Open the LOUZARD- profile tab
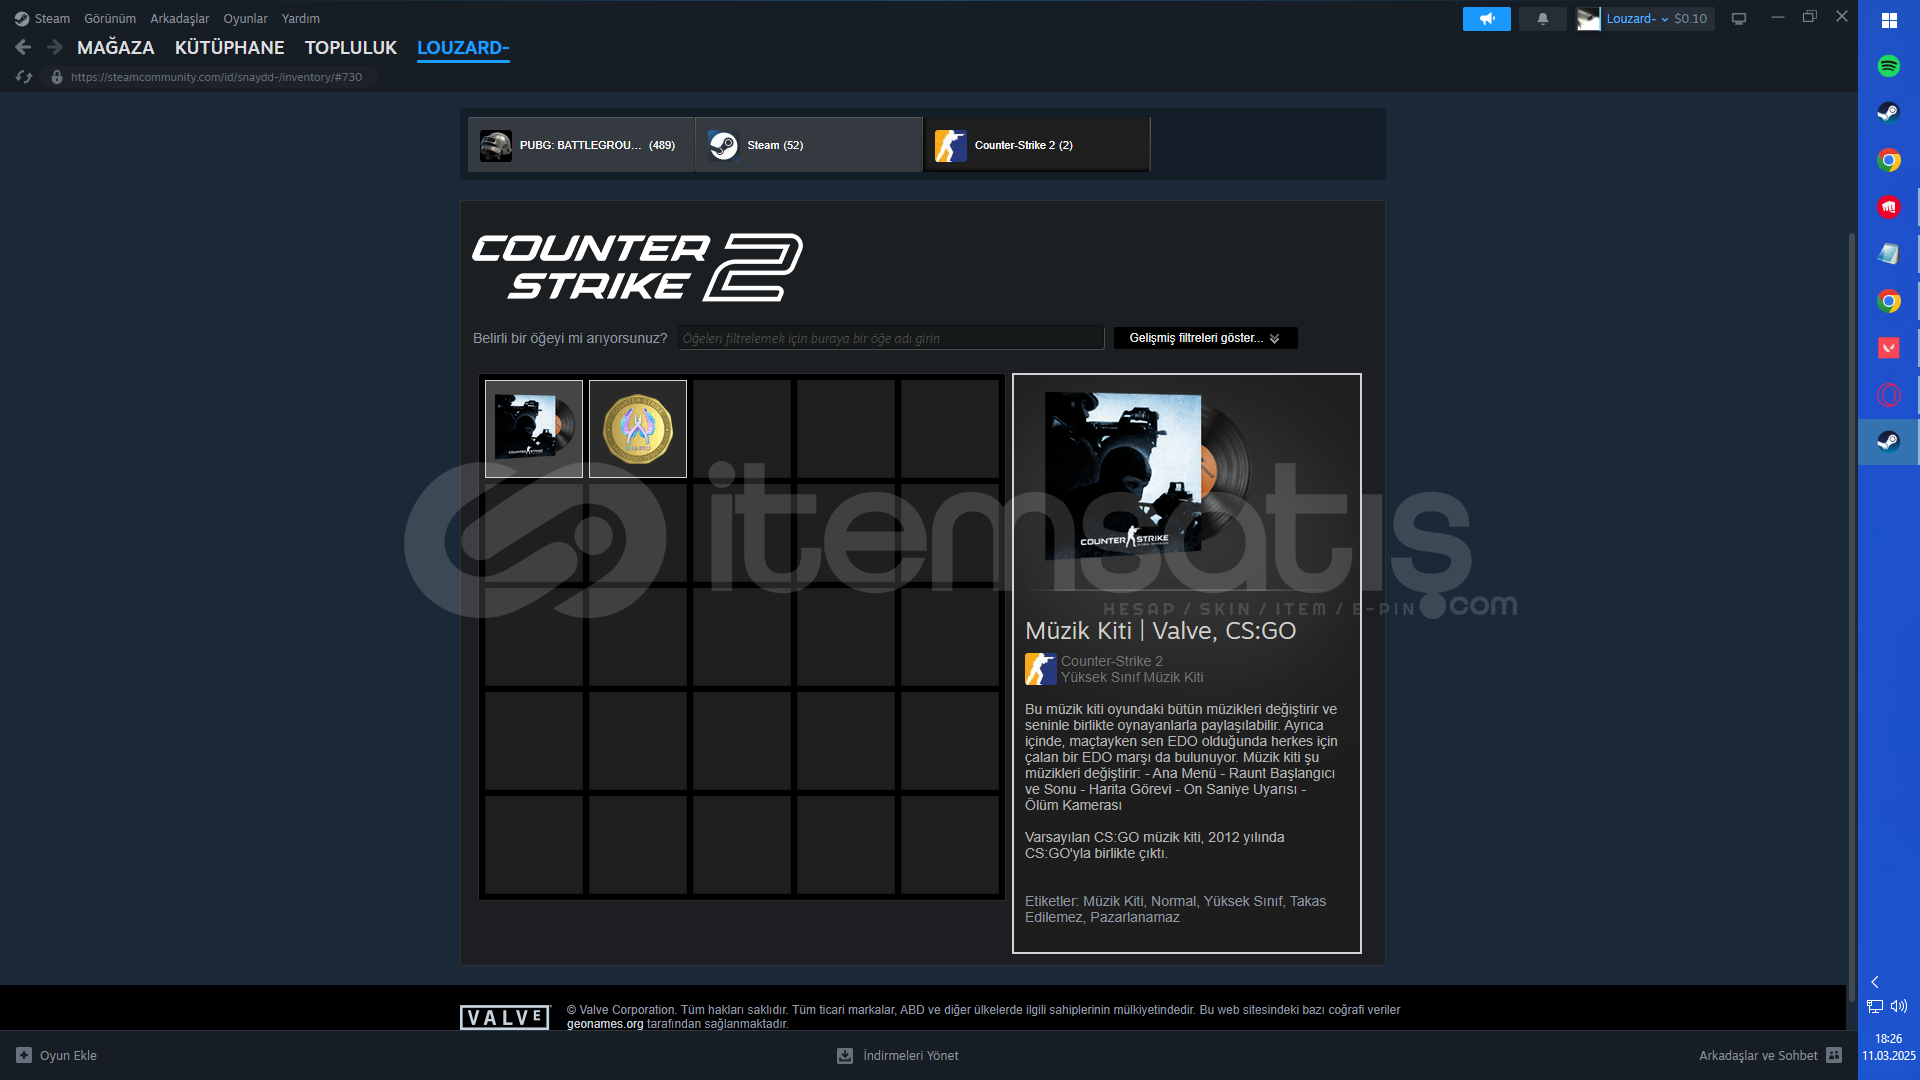Image resolution: width=1920 pixels, height=1080 pixels. 463,47
